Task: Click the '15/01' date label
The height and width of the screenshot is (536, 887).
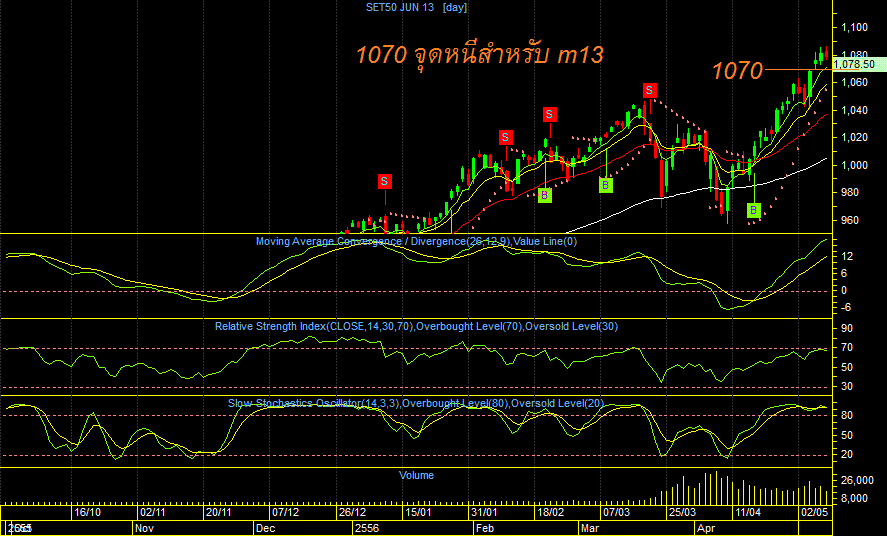Action: (x=418, y=512)
